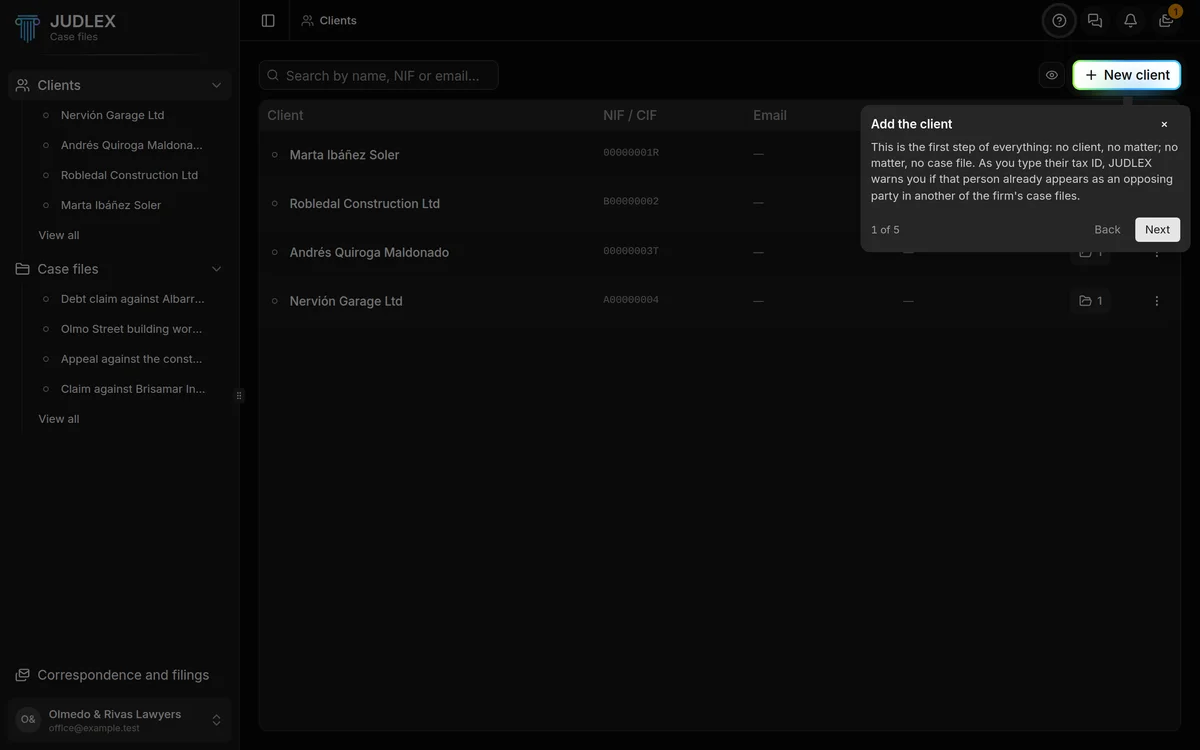Image resolution: width=1200 pixels, height=750 pixels.
Task: Click NIF value 00000001R
Action: click(x=631, y=153)
